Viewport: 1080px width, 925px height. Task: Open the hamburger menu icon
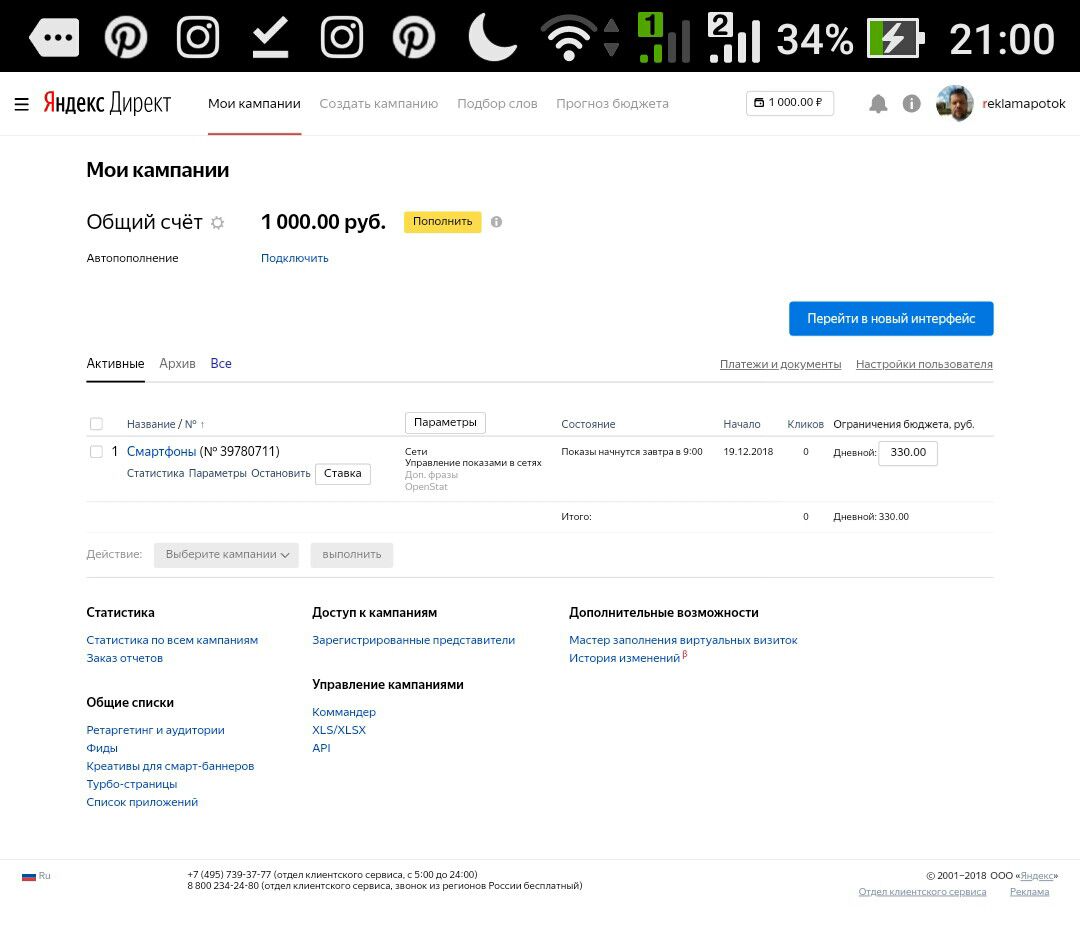click(x=21, y=104)
